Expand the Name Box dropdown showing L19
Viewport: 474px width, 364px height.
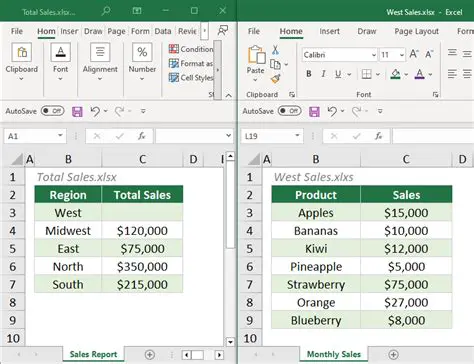[x=297, y=136]
